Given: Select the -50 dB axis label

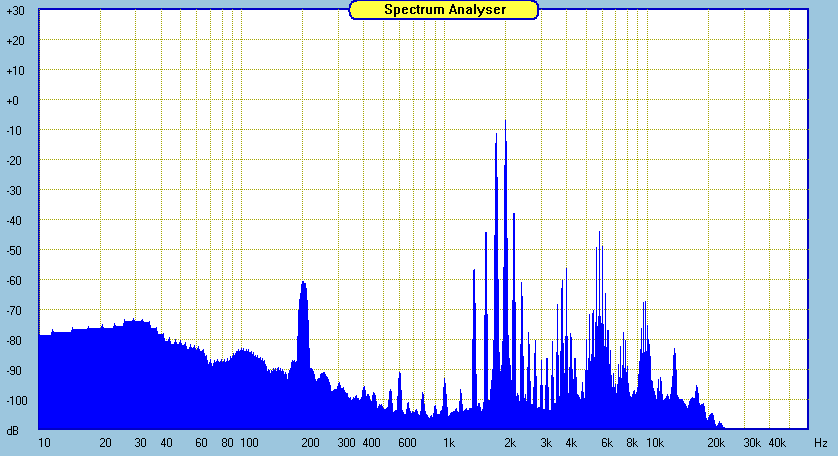Looking at the screenshot, I should pyautogui.click(x=15, y=250).
